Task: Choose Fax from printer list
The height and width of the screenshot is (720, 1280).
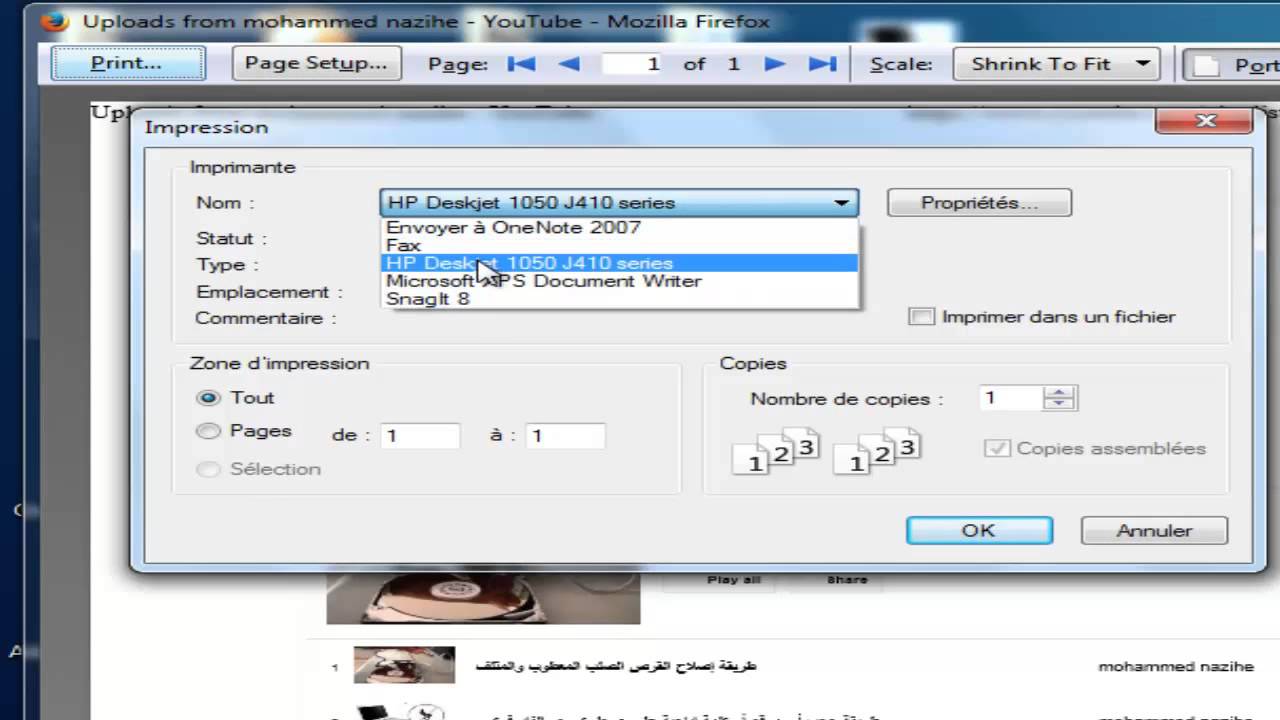Action: click(x=619, y=245)
